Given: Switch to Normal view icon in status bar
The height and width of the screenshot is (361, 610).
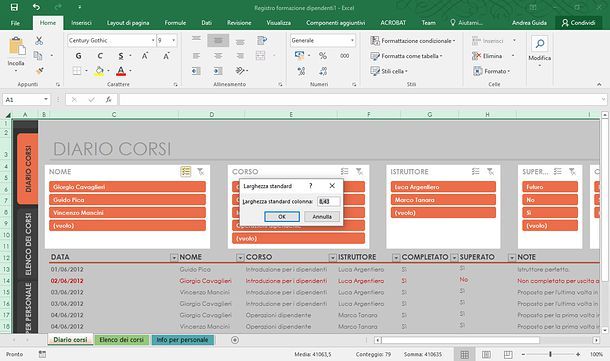Looking at the screenshot, I should click(465, 354).
